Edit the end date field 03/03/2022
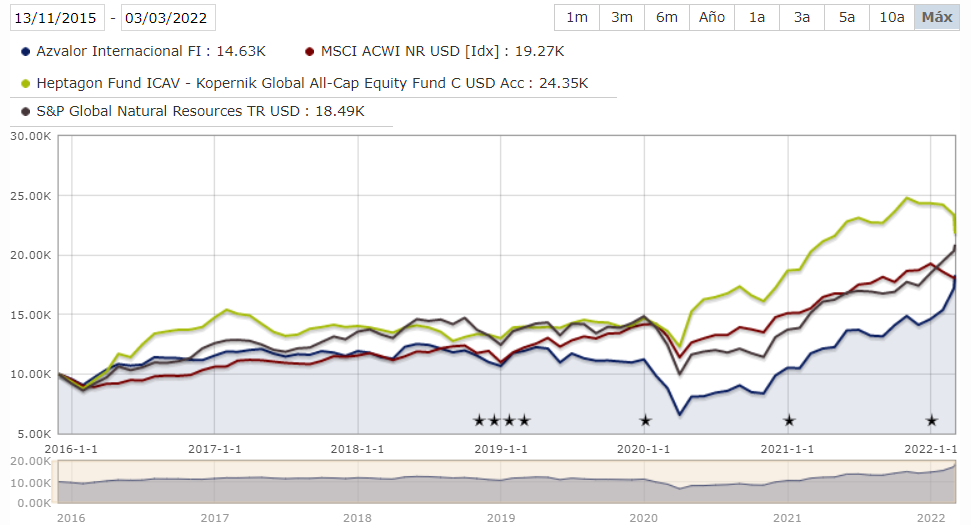The image size is (971, 529). click(169, 18)
